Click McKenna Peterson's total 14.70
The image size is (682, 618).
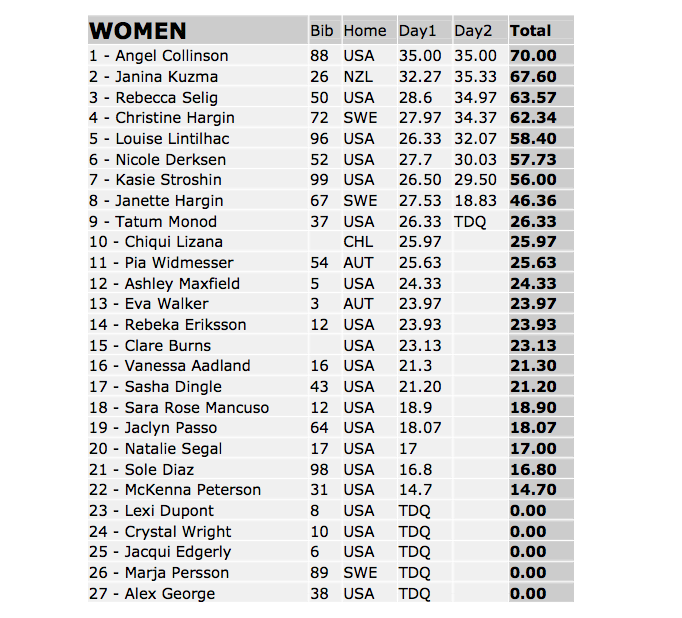coord(533,490)
